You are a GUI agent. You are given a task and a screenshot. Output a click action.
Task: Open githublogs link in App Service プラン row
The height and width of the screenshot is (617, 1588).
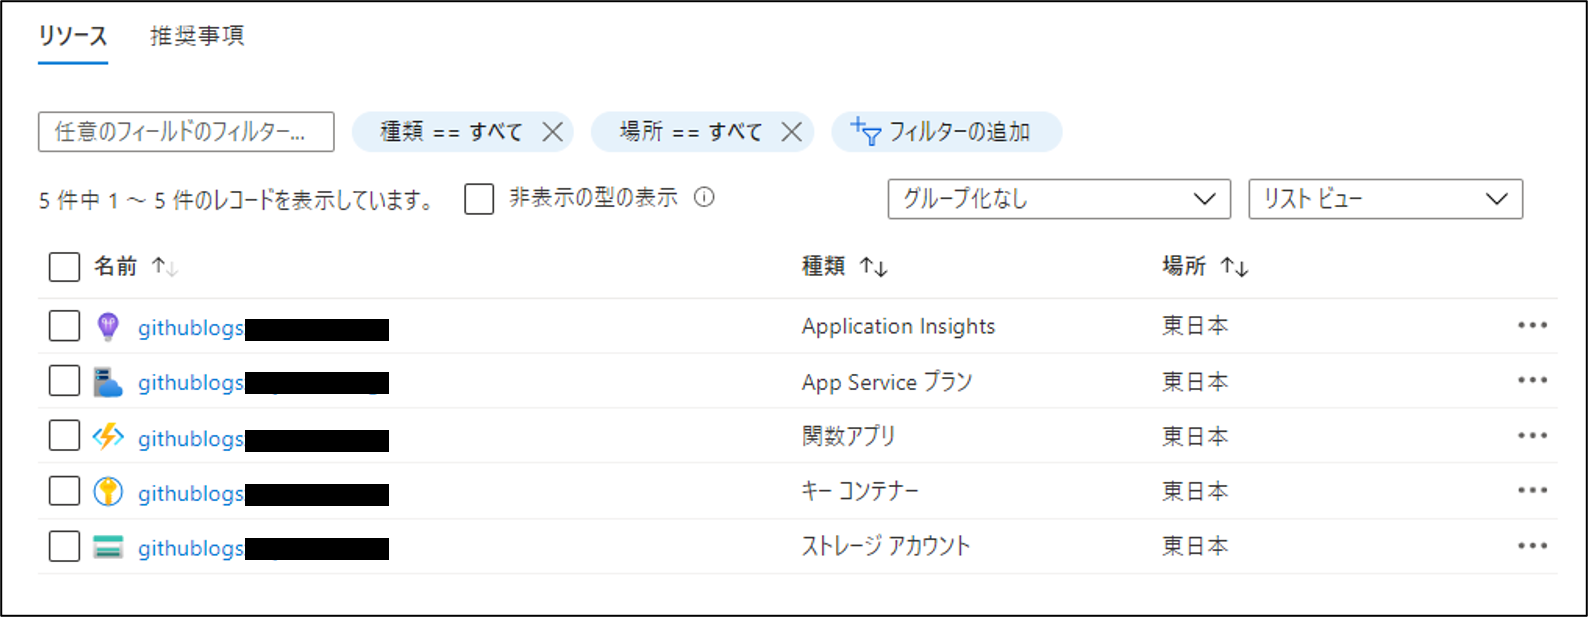pyautogui.click(x=191, y=383)
